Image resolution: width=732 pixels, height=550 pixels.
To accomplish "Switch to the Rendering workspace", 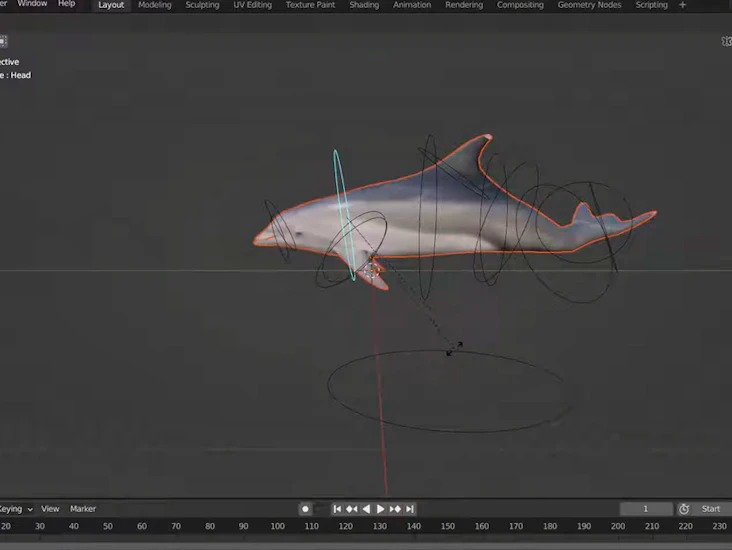I will coord(464,5).
